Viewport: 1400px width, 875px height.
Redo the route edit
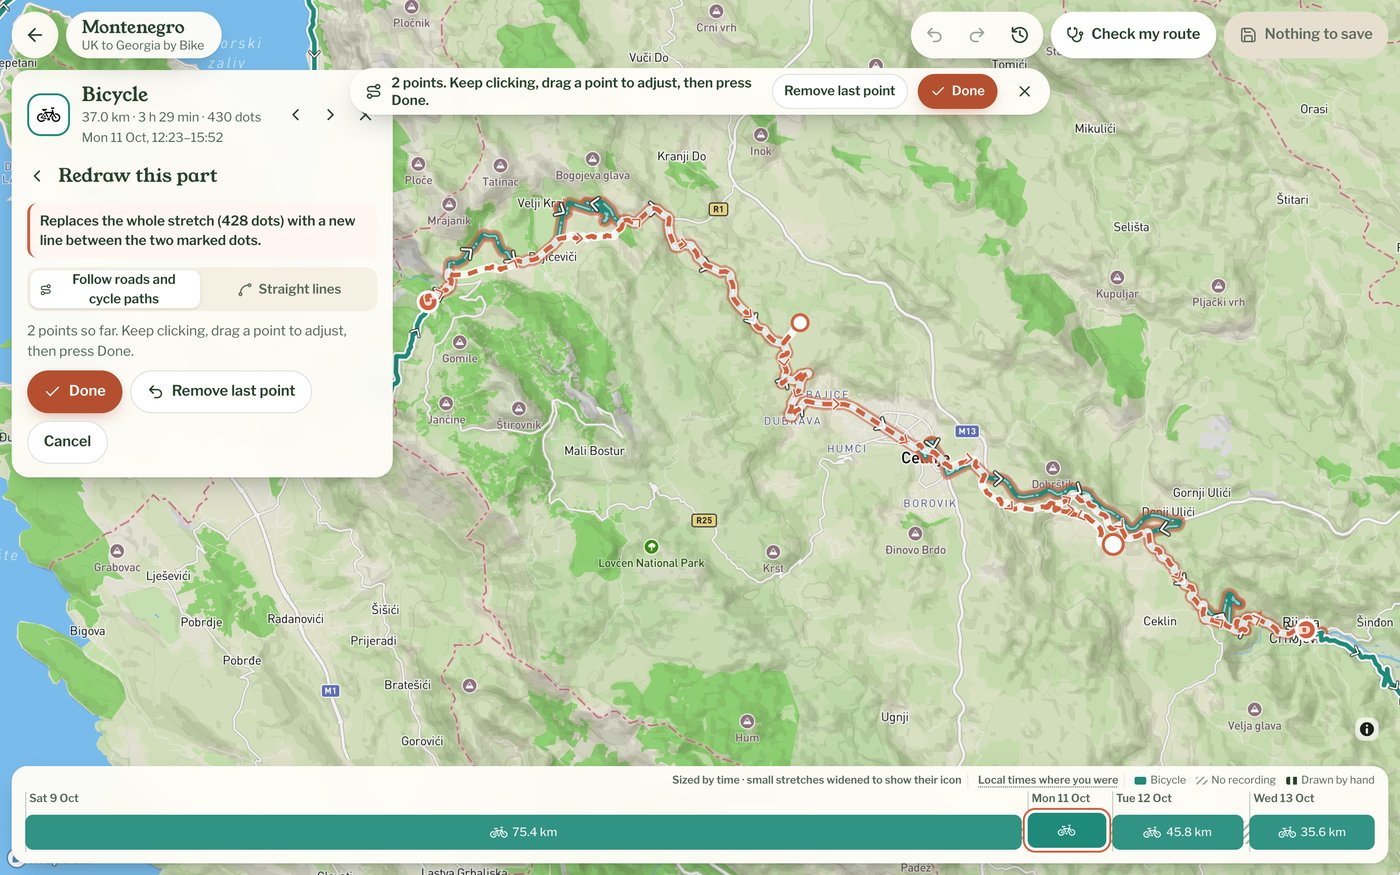977,35
